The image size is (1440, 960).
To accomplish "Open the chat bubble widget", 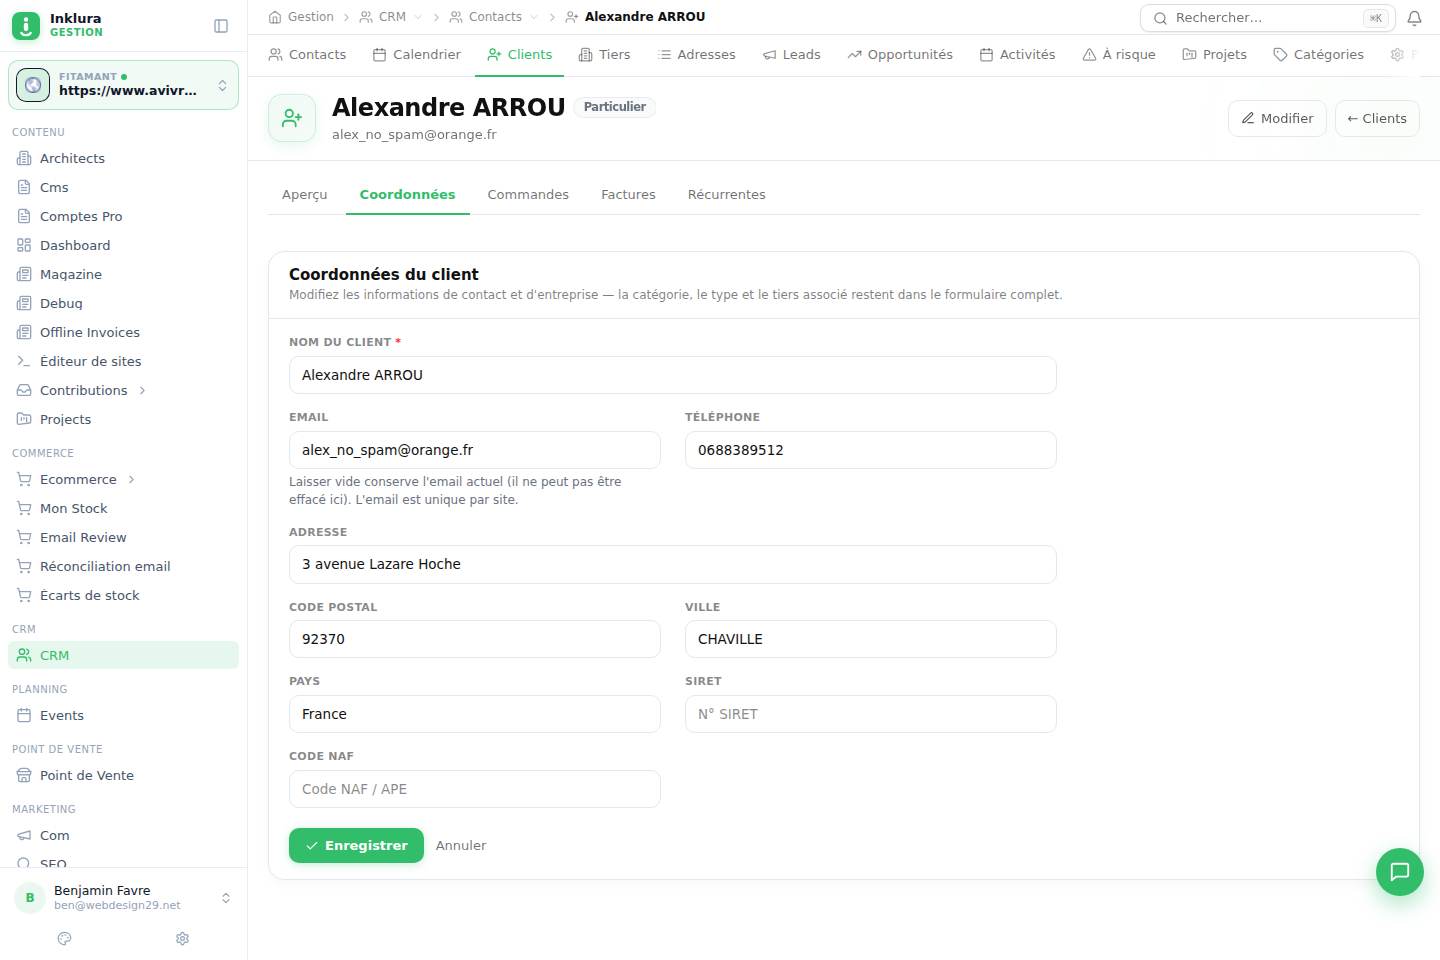I will click(1400, 872).
